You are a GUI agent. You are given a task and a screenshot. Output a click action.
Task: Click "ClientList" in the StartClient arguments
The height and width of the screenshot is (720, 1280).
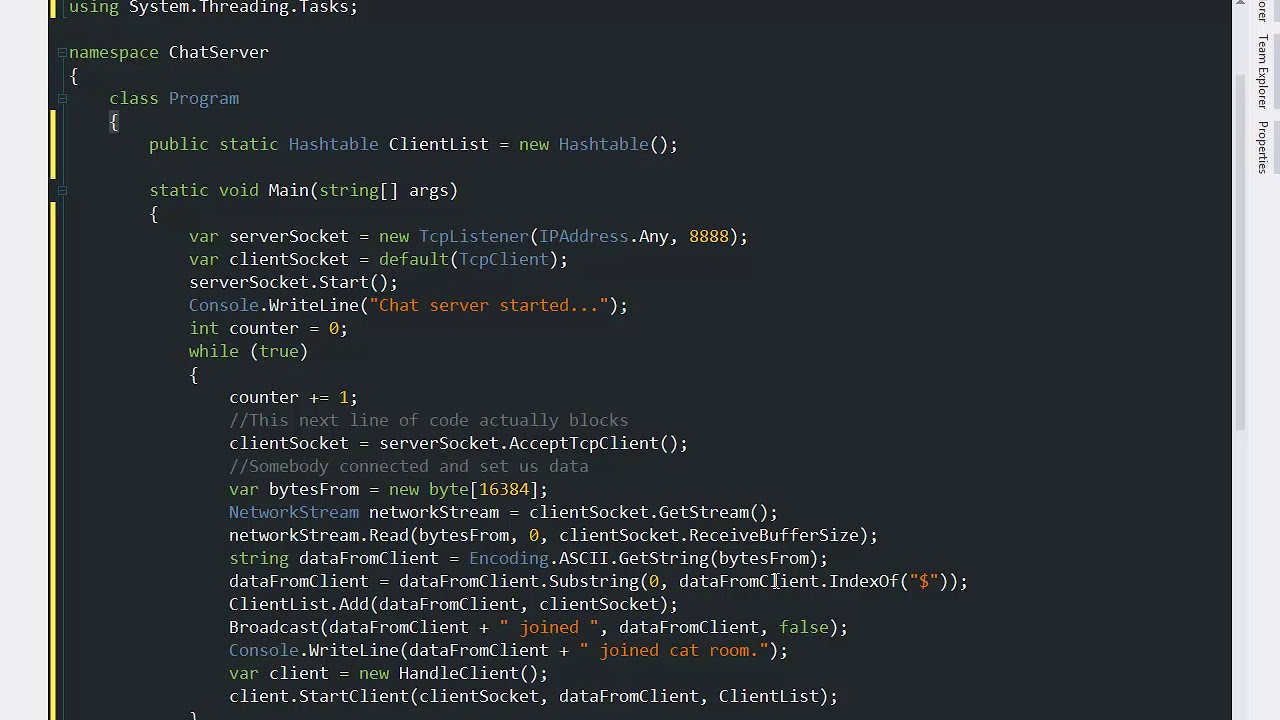point(768,696)
